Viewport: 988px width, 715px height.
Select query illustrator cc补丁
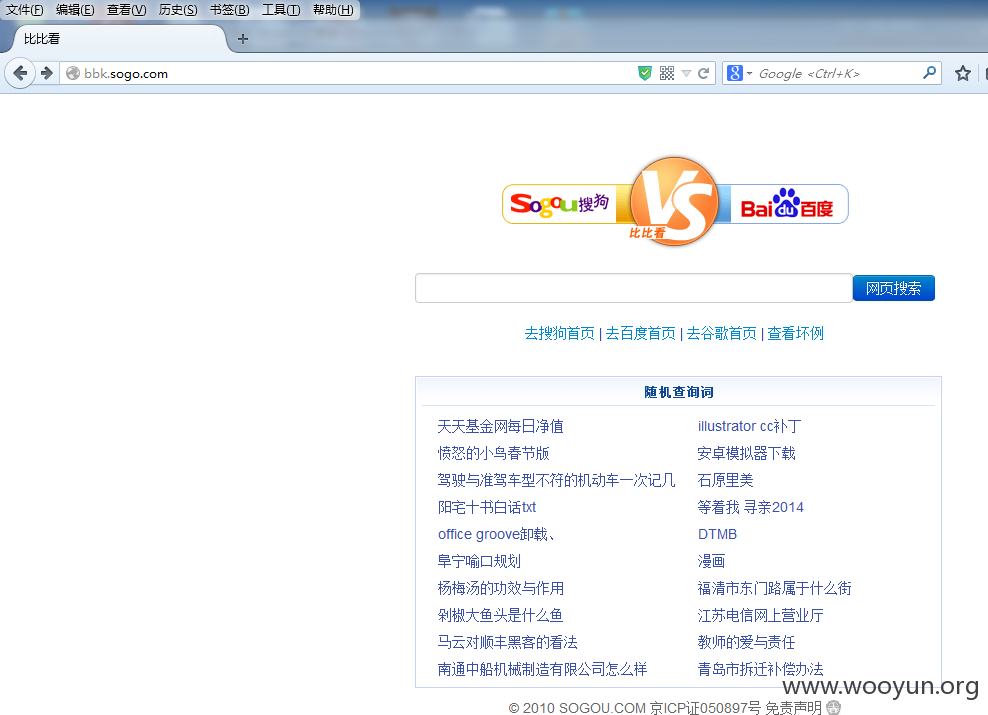pos(749,426)
